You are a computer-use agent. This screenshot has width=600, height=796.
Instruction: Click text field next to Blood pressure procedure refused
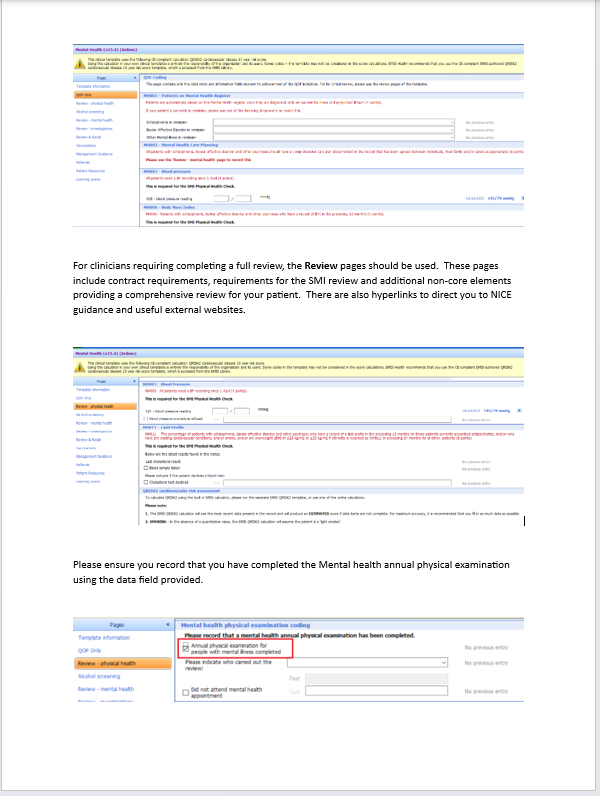[x=337, y=419]
